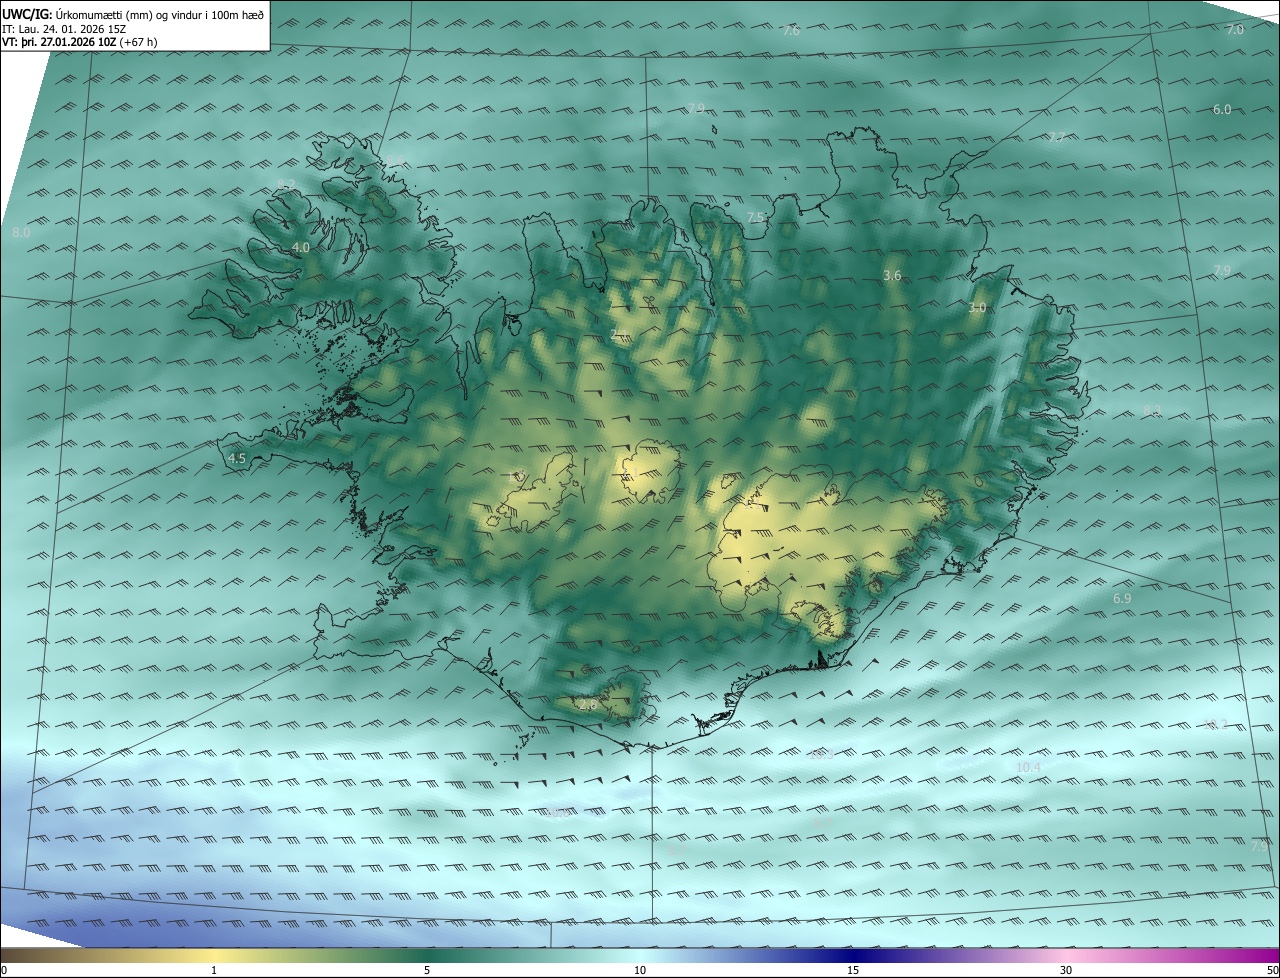This screenshot has height=978, width=1280.
Task: Click the 8.0 value label near the west edge
Action: (21, 232)
